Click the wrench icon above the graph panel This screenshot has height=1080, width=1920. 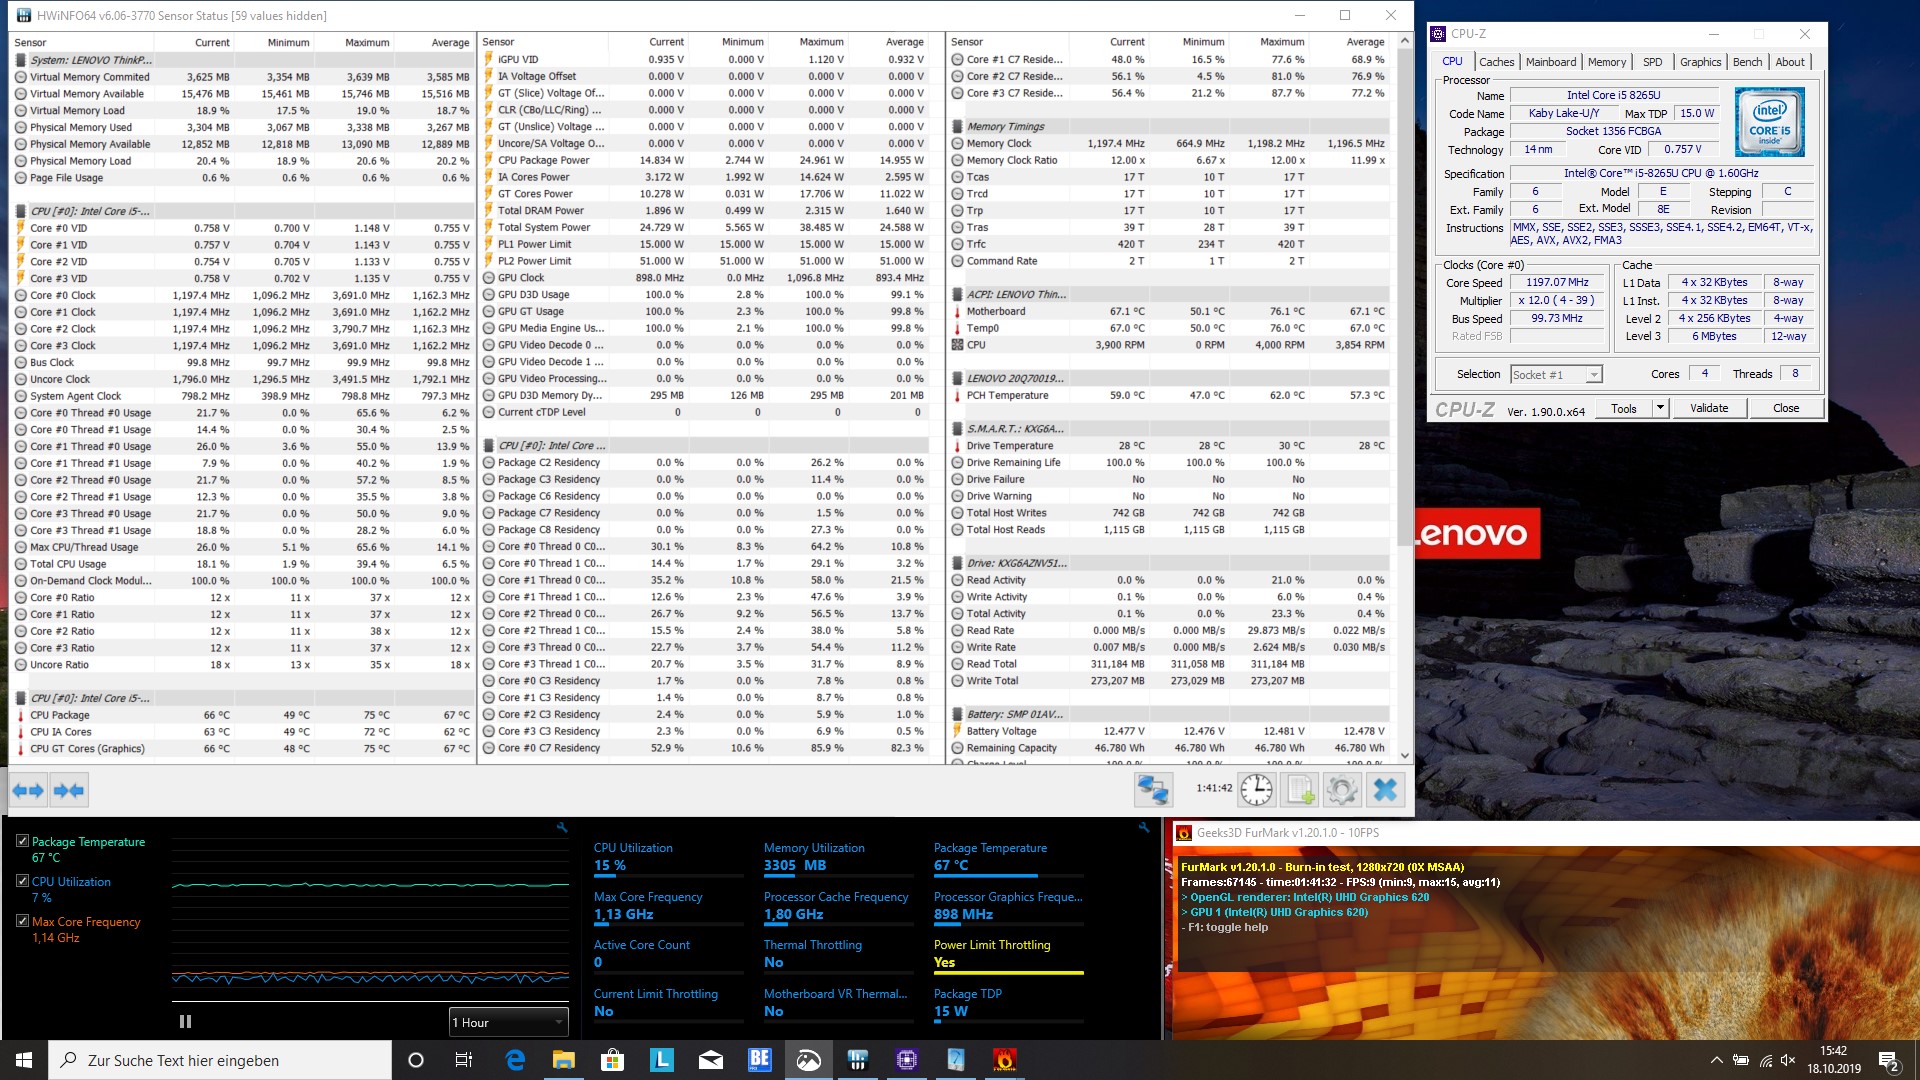tap(562, 828)
